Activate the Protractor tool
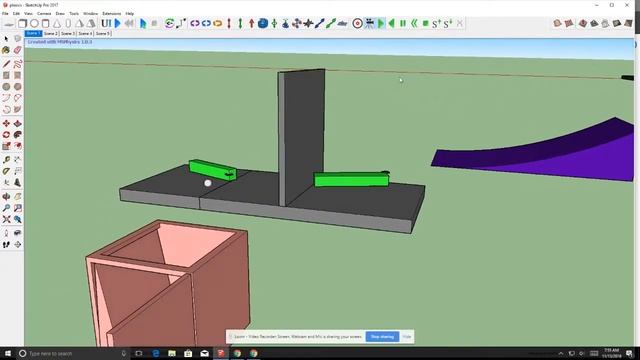Viewport: 640px width, 360px height. pos(6,171)
